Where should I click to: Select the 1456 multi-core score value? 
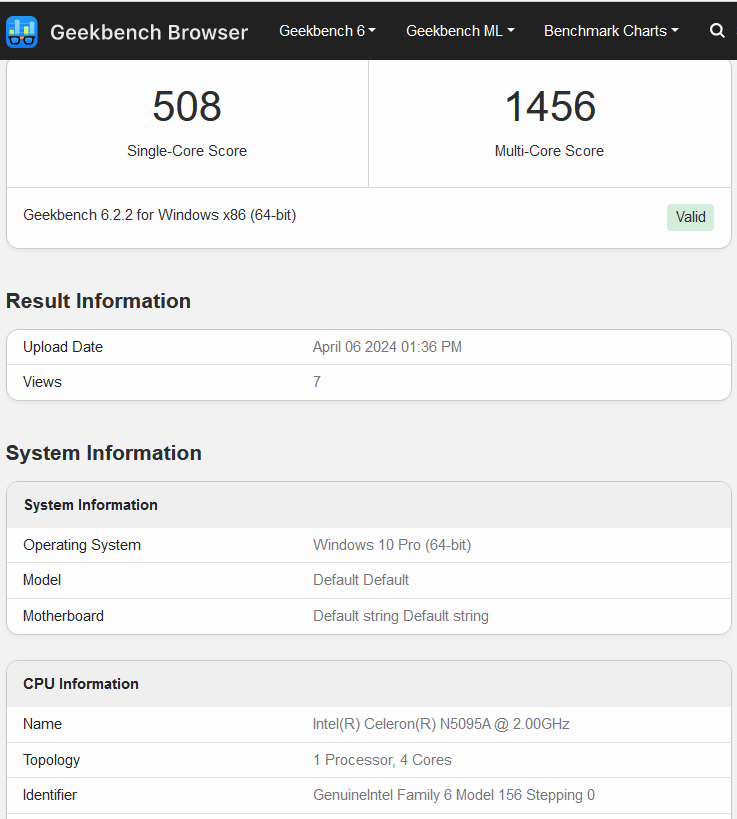(x=550, y=107)
